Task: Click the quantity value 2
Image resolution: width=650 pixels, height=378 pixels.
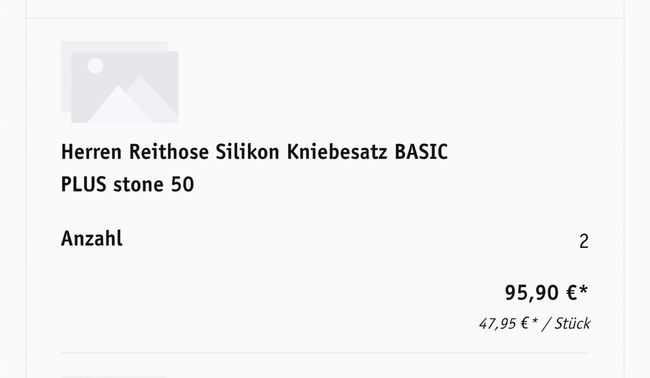Action: pyautogui.click(x=584, y=242)
